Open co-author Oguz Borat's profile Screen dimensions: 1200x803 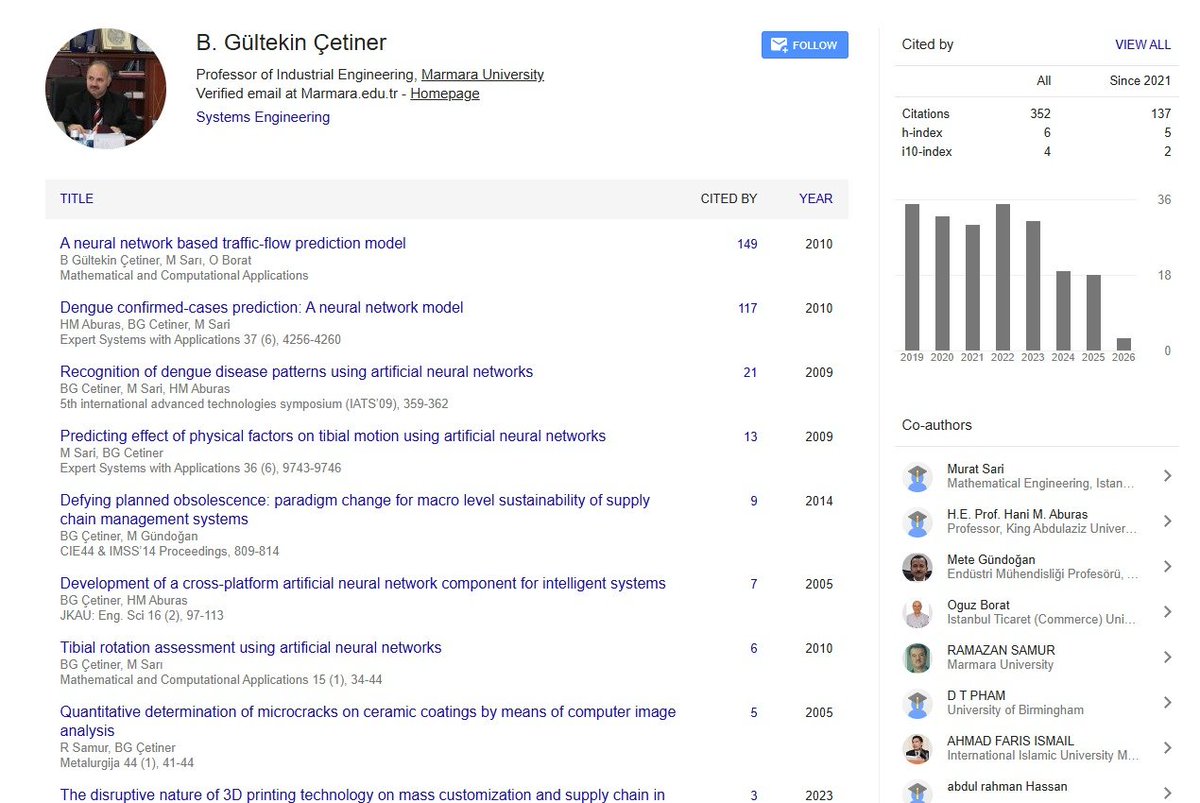coord(978,605)
